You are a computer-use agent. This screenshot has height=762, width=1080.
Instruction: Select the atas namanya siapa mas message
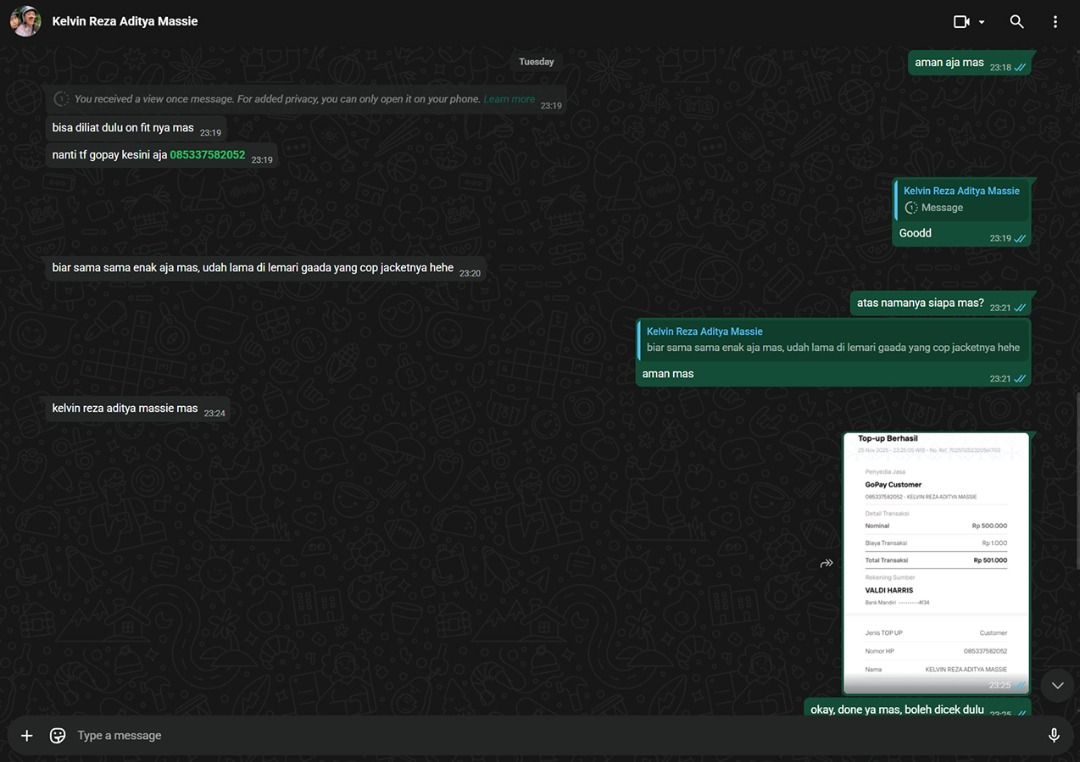[x=920, y=303]
